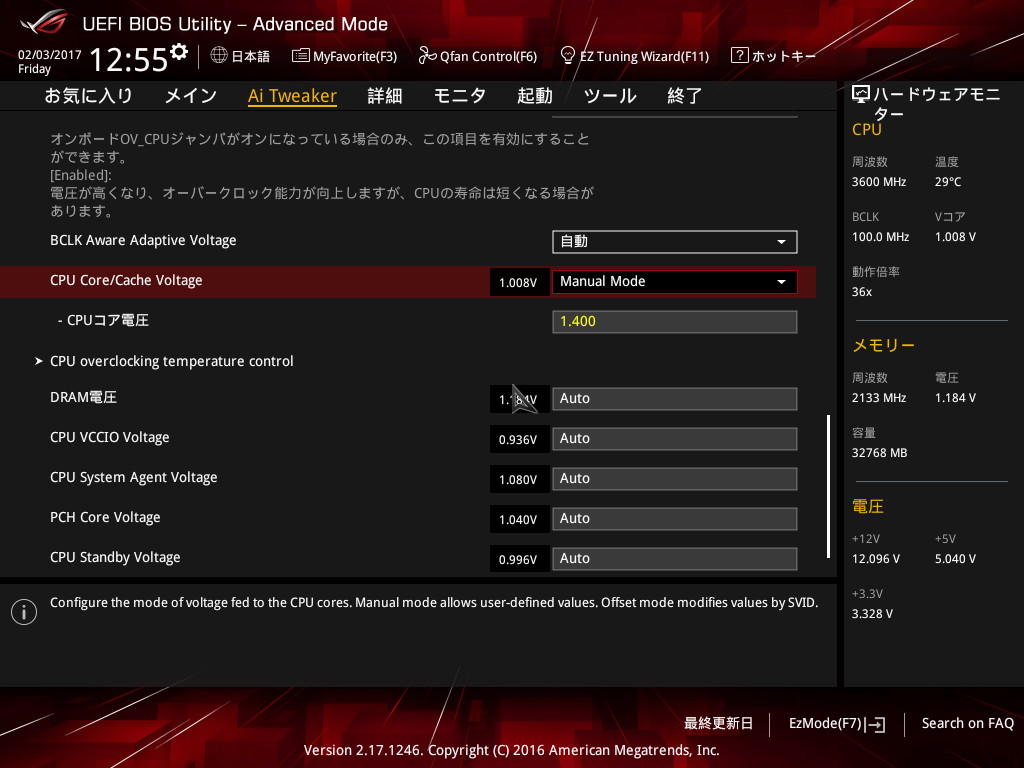The image size is (1024, 768).
Task: Click the info icon beside help text
Action: click(24, 612)
